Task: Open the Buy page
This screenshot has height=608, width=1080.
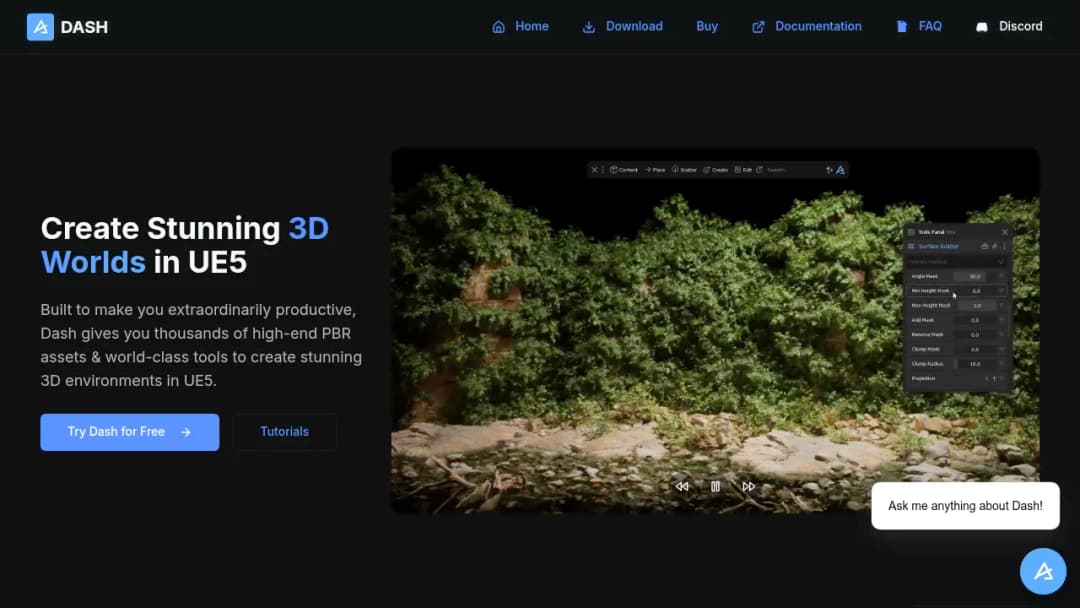Action: point(707,26)
